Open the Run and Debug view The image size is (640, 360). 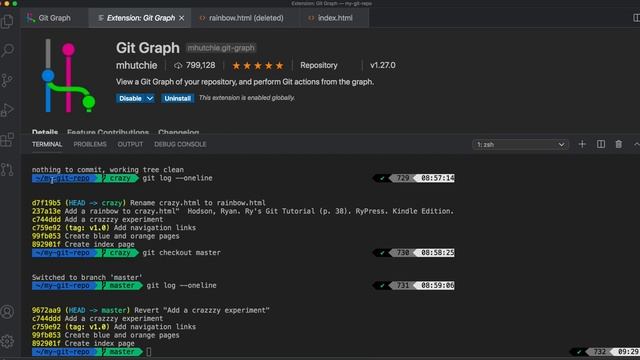7,110
